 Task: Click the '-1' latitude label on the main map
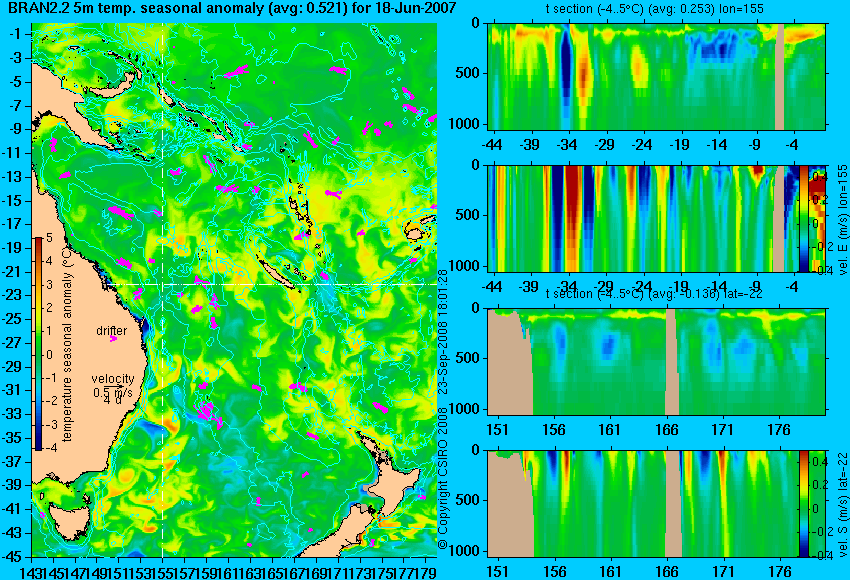(x=15, y=34)
